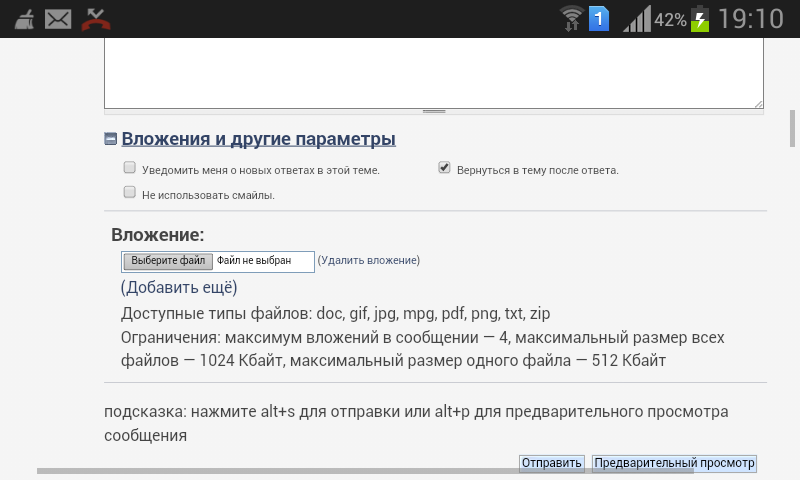Click the text area bottom resize grip bar
This screenshot has width=800, height=480.
tap(434, 111)
